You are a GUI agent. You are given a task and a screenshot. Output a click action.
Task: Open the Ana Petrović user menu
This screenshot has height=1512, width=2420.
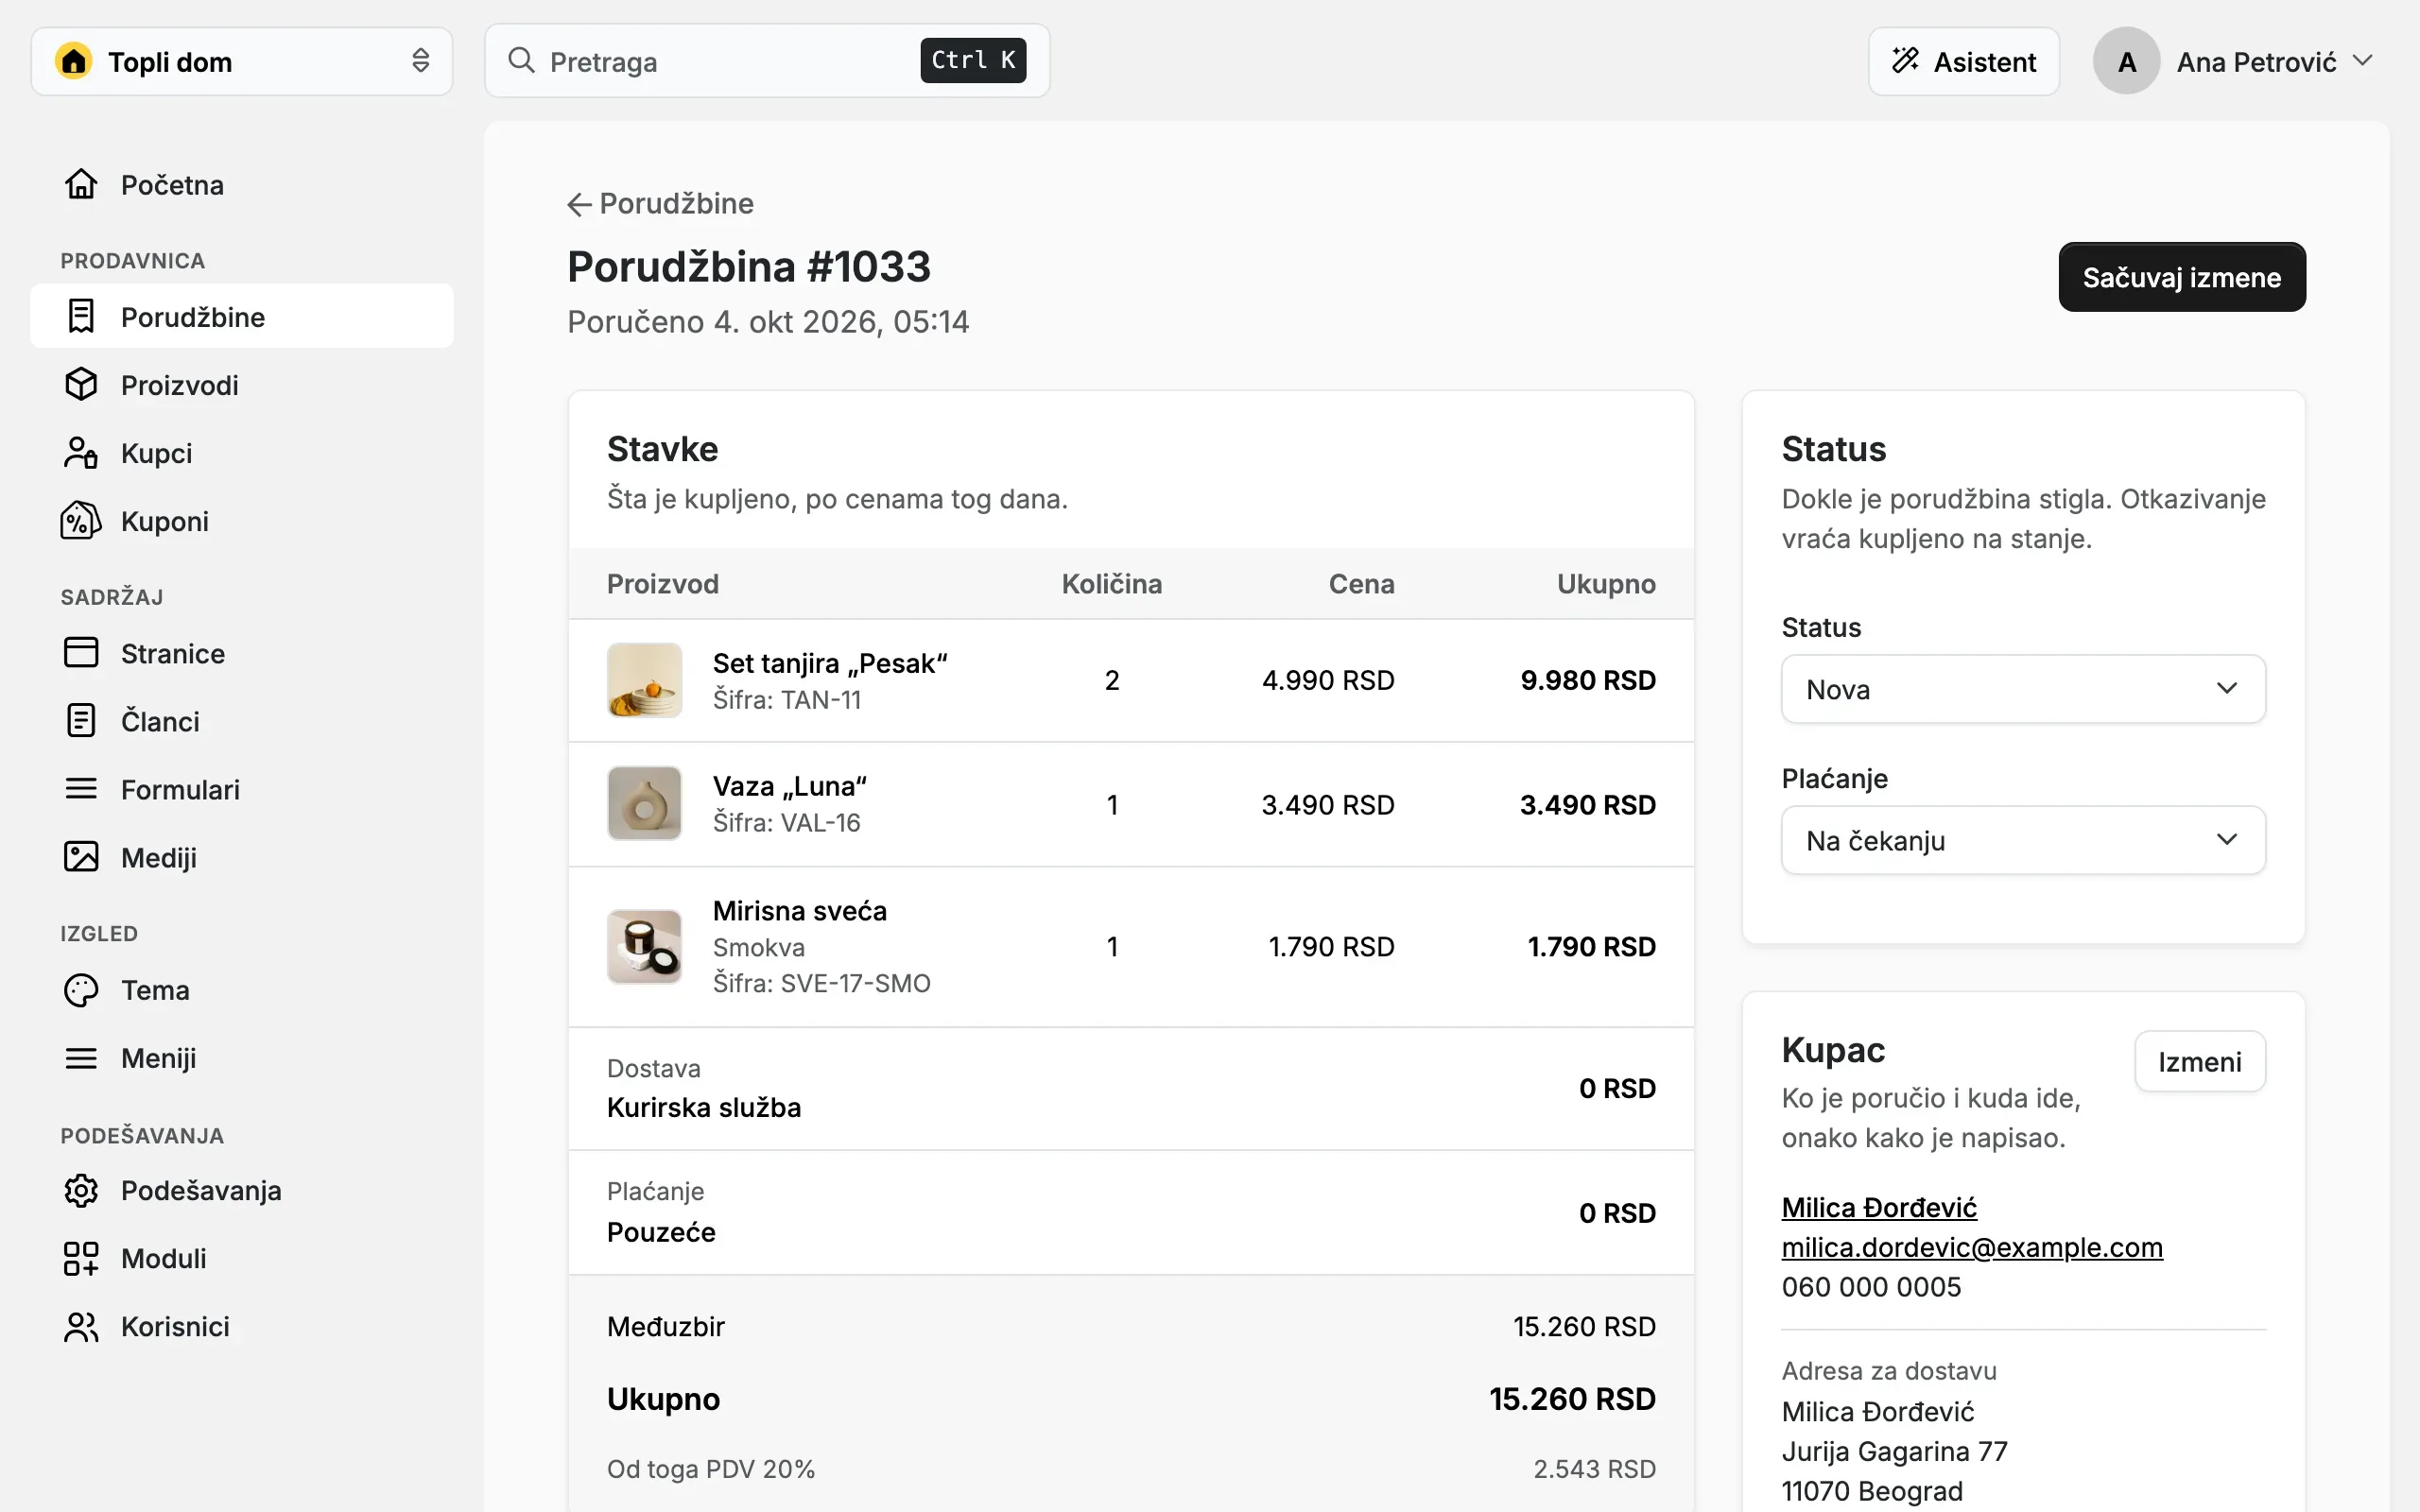tap(2233, 61)
